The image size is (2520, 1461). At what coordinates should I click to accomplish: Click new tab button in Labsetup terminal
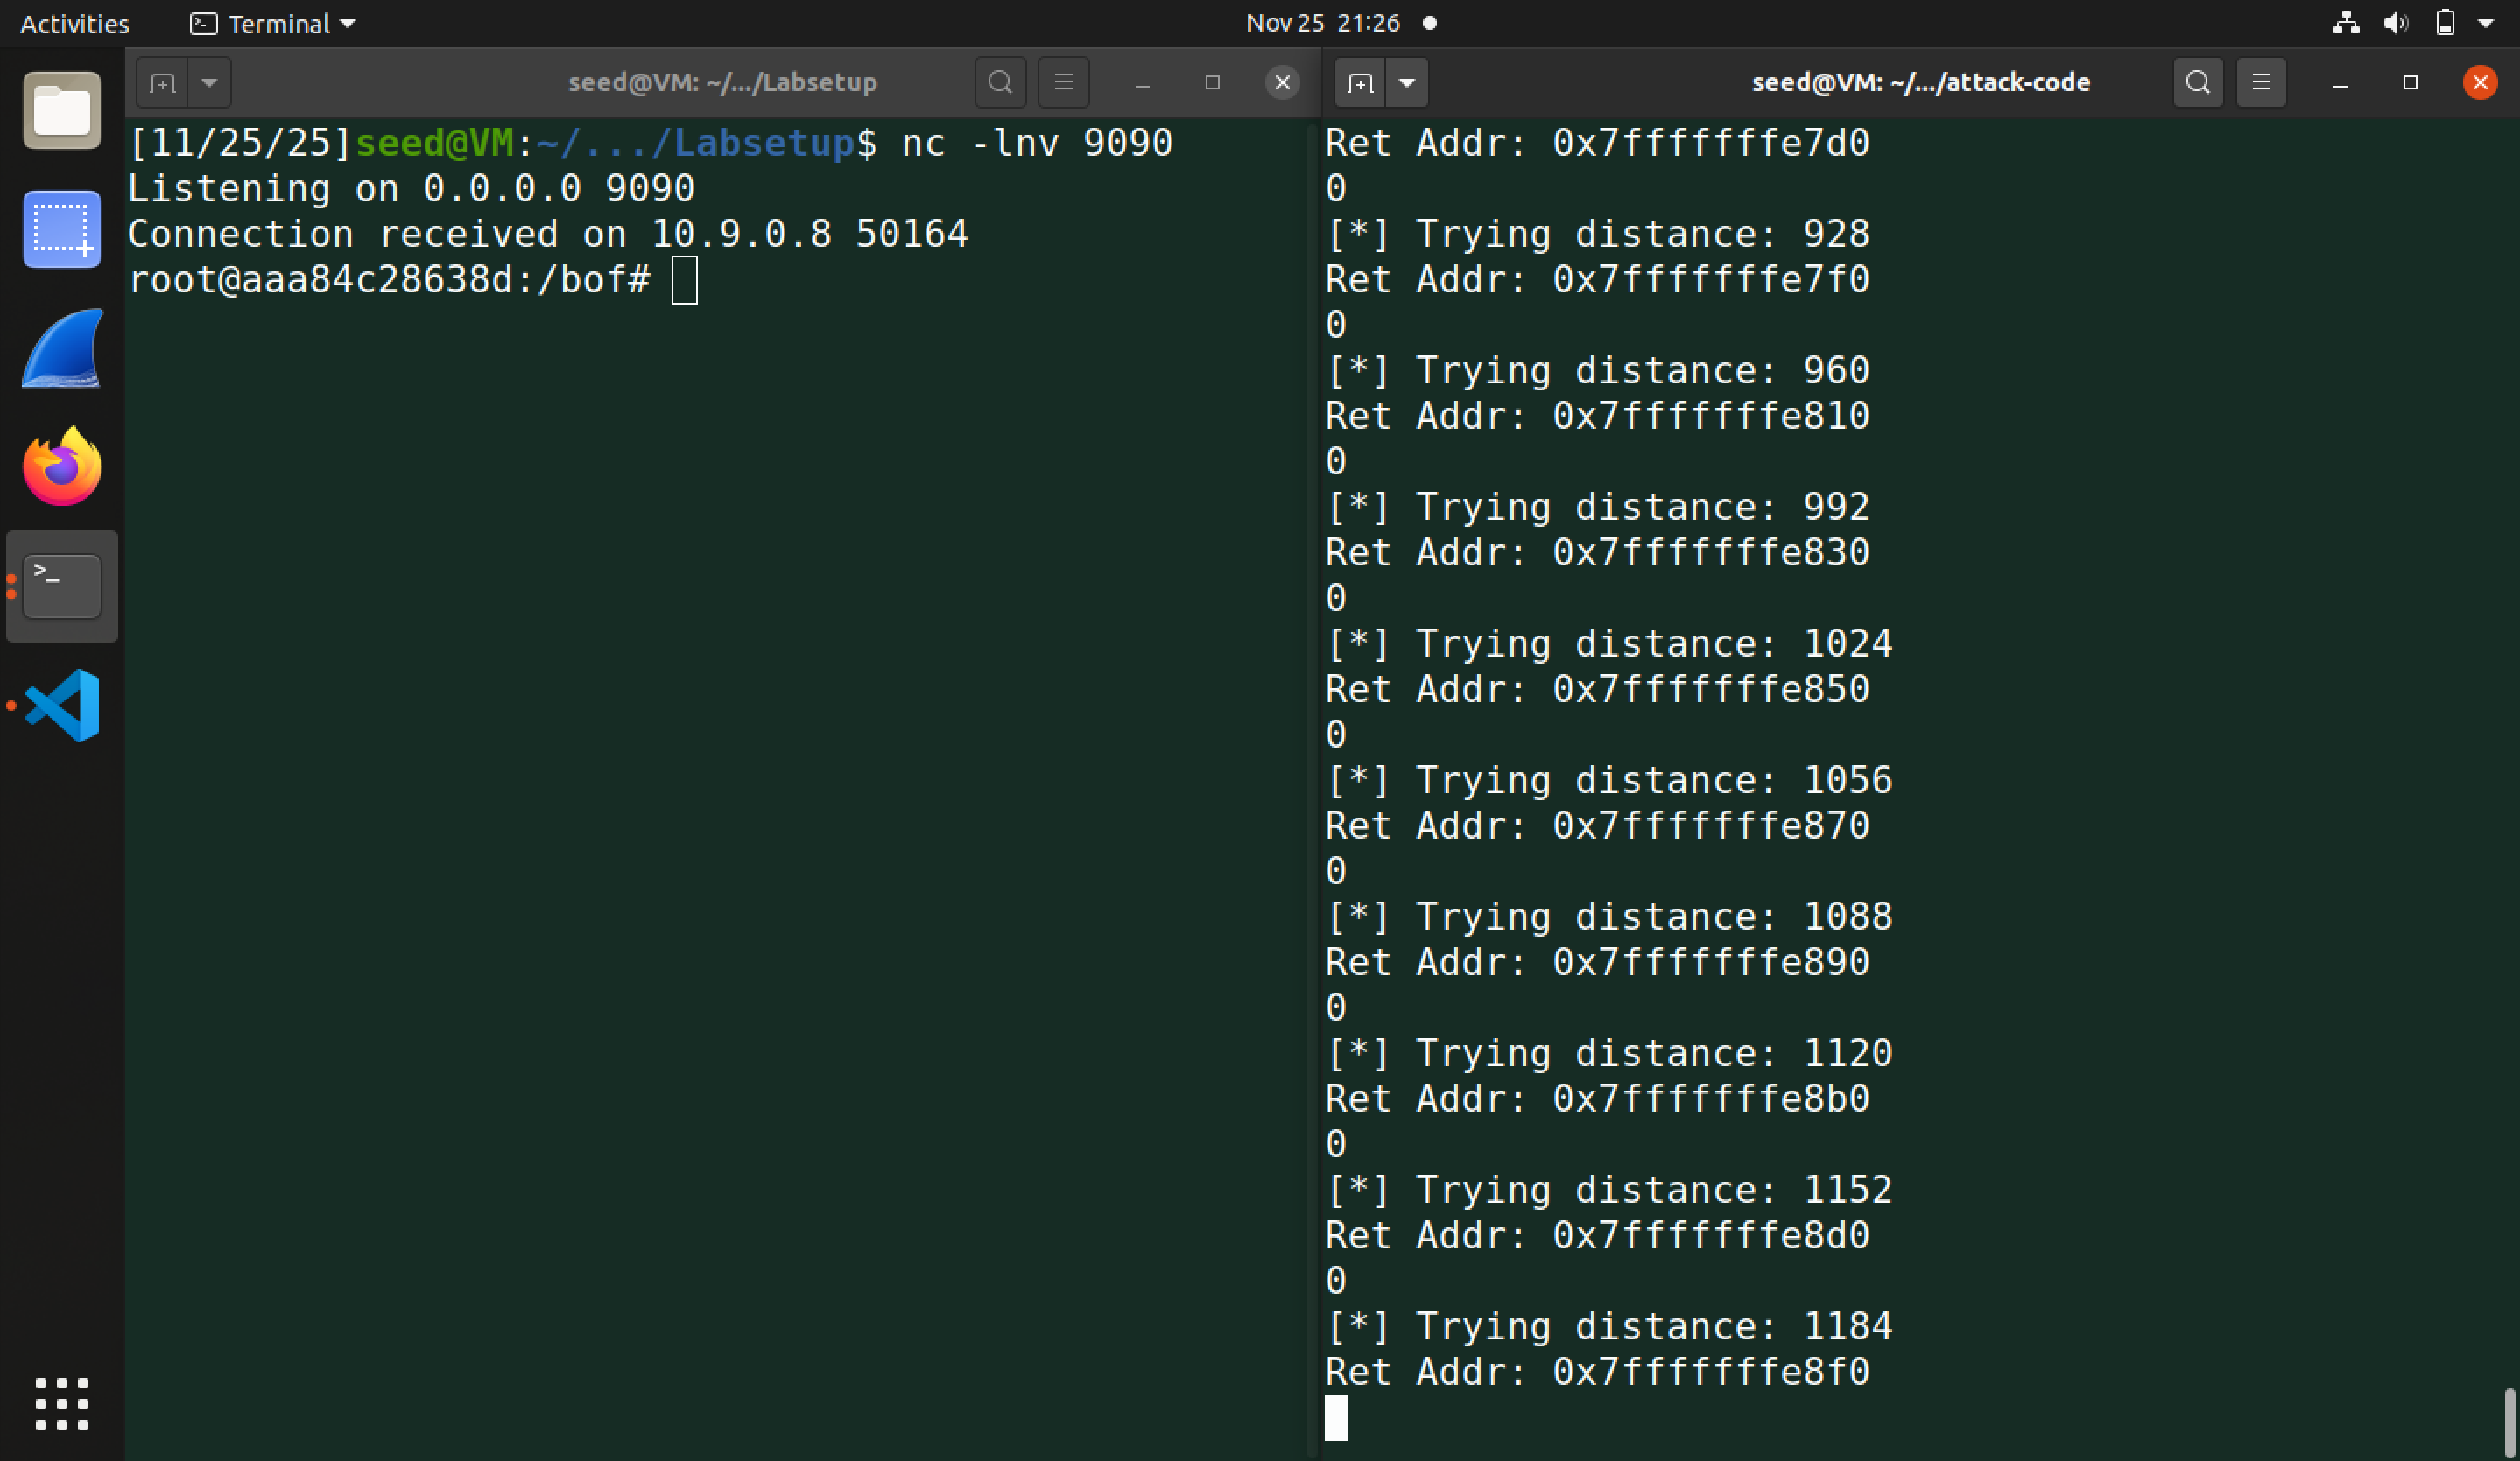tap(163, 82)
